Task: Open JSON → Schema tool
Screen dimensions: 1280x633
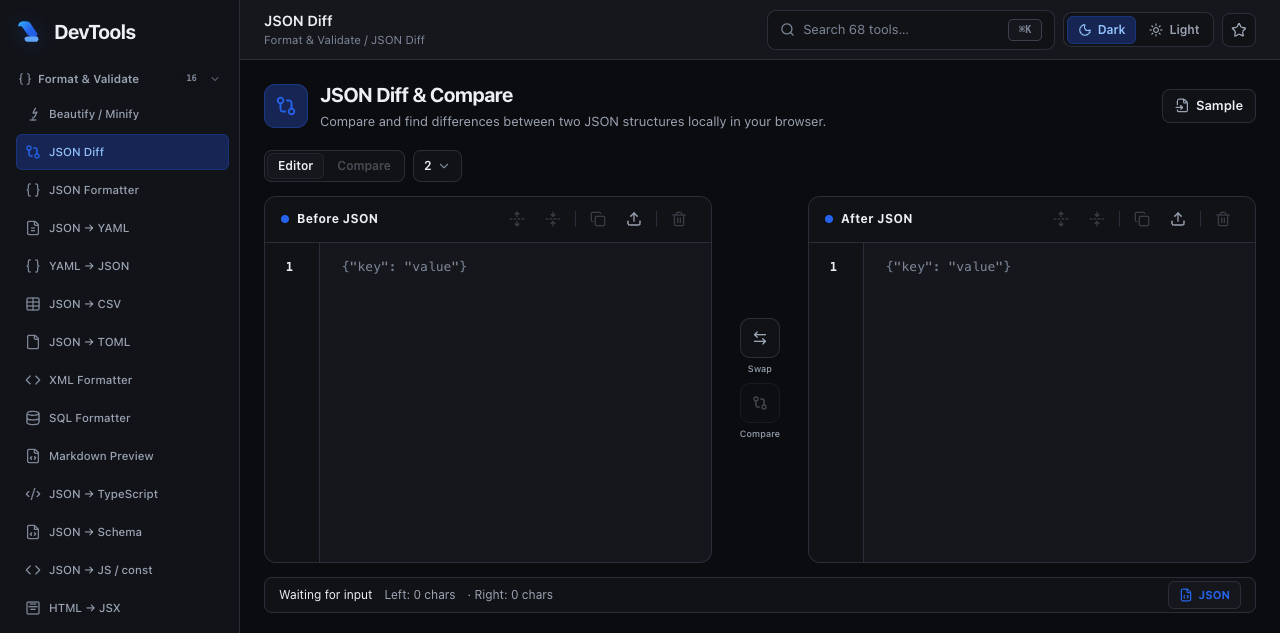Action: [x=122, y=532]
